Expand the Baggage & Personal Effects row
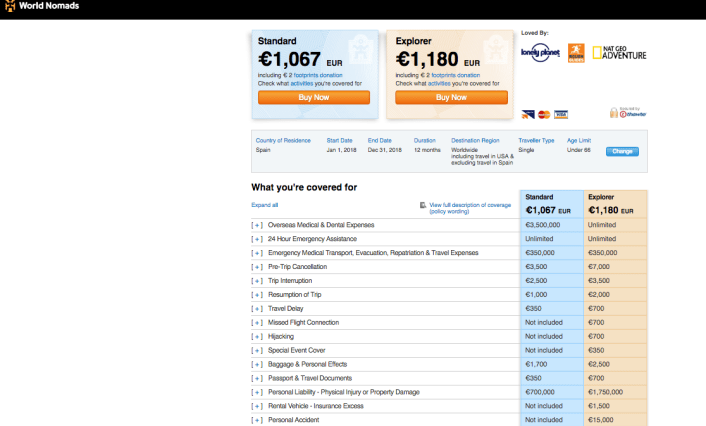The width and height of the screenshot is (706, 426). (257, 365)
